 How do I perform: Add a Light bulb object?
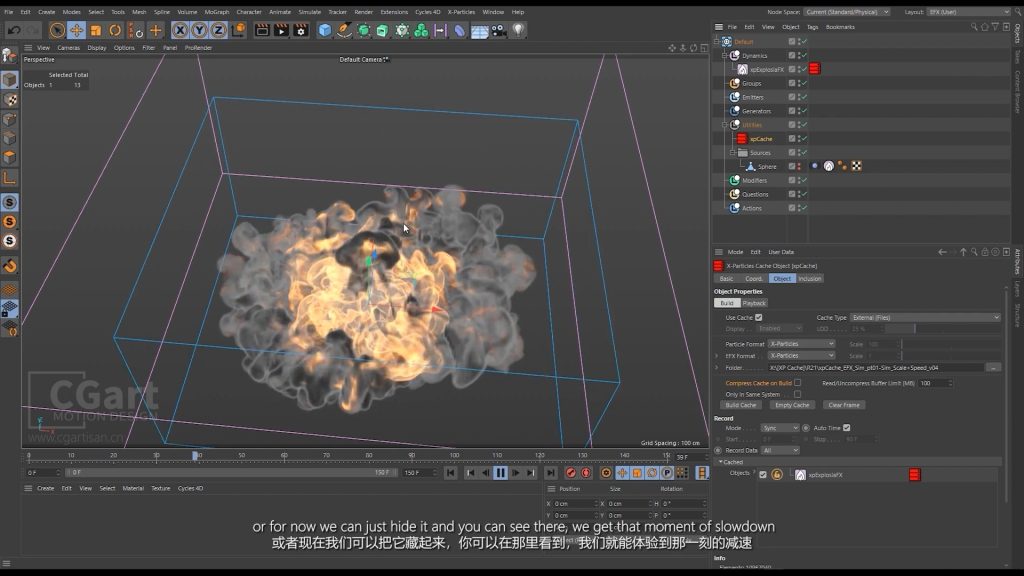(x=518, y=30)
